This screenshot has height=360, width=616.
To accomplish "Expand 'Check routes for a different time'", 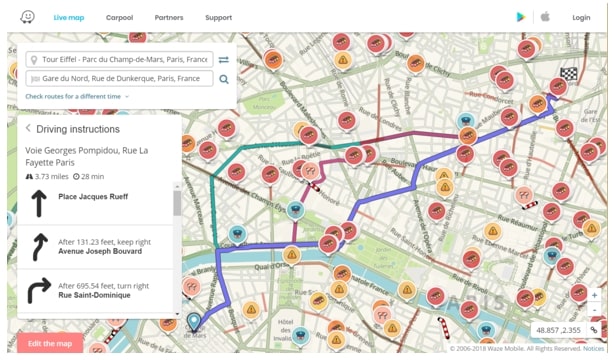I will 77,96.
